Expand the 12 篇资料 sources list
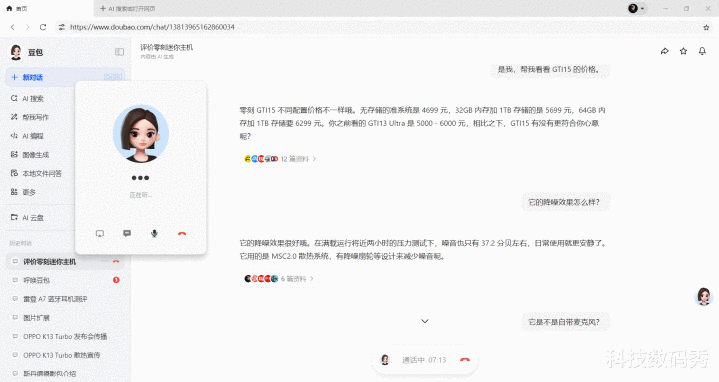 tap(280, 159)
